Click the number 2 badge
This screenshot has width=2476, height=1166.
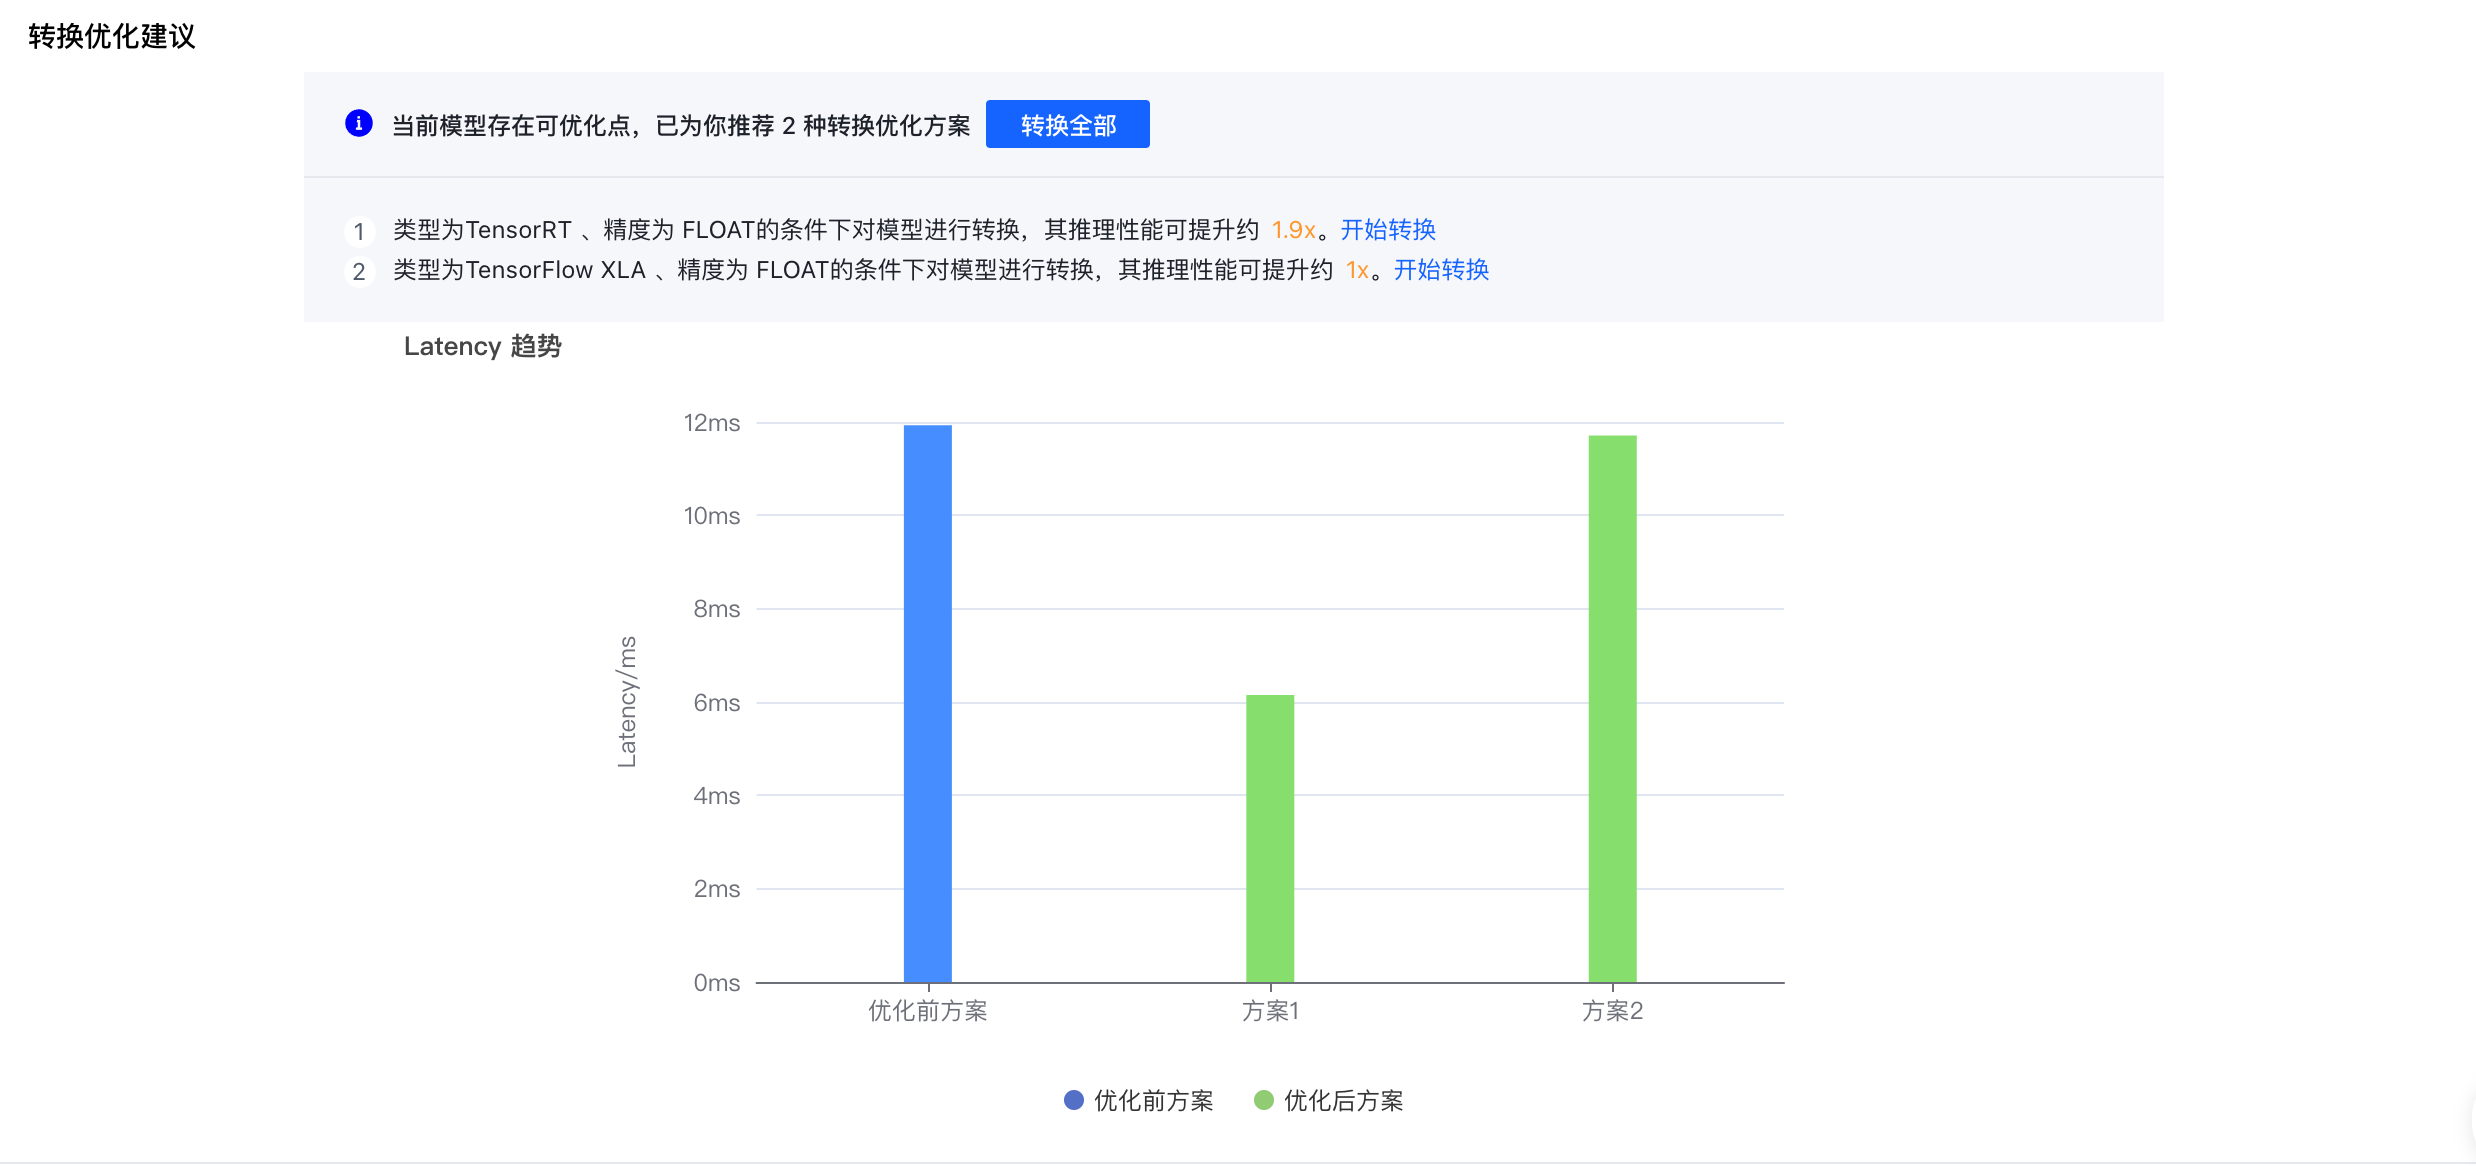click(x=359, y=272)
